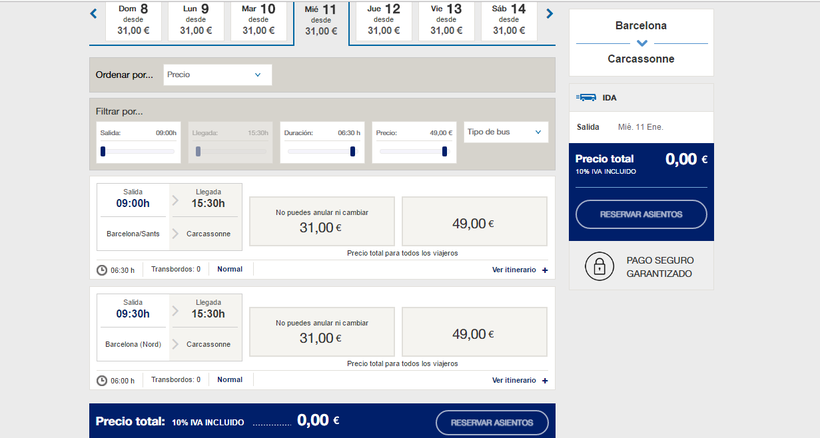Go to previous dates with left arrow
The width and height of the screenshot is (820, 438).
click(94, 14)
